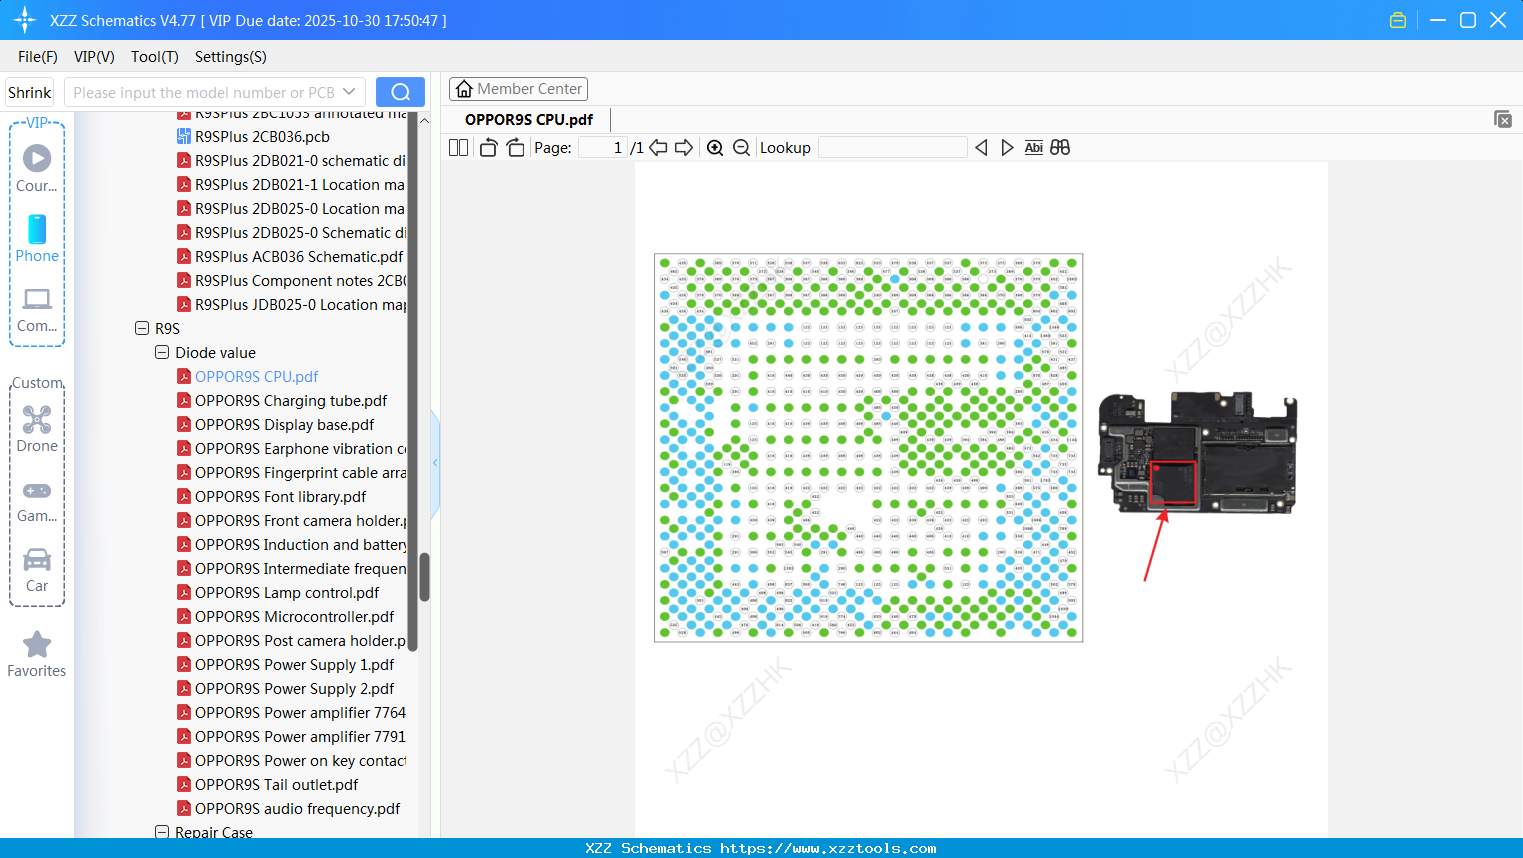The height and width of the screenshot is (858, 1523).
Task: Collapse the R9S tree node
Action: click(x=142, y=328)
